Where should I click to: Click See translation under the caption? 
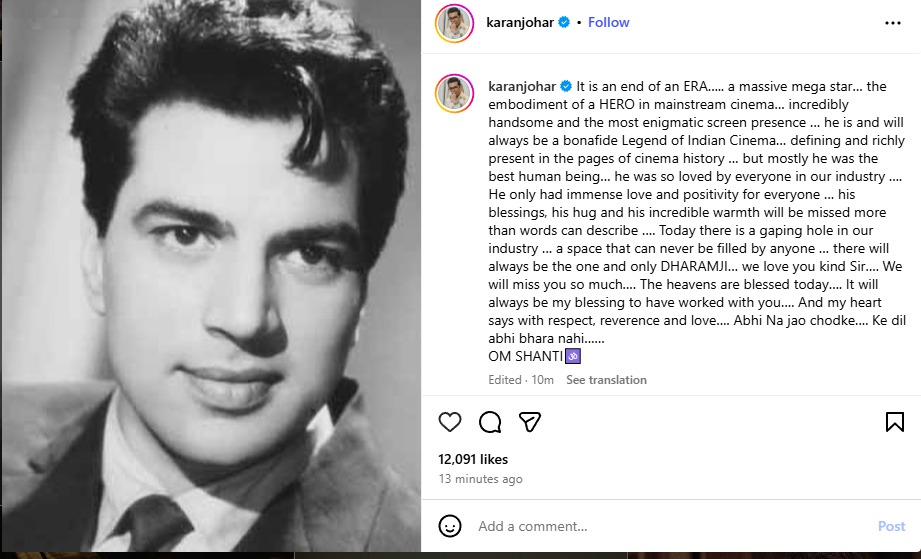(606, 380)
